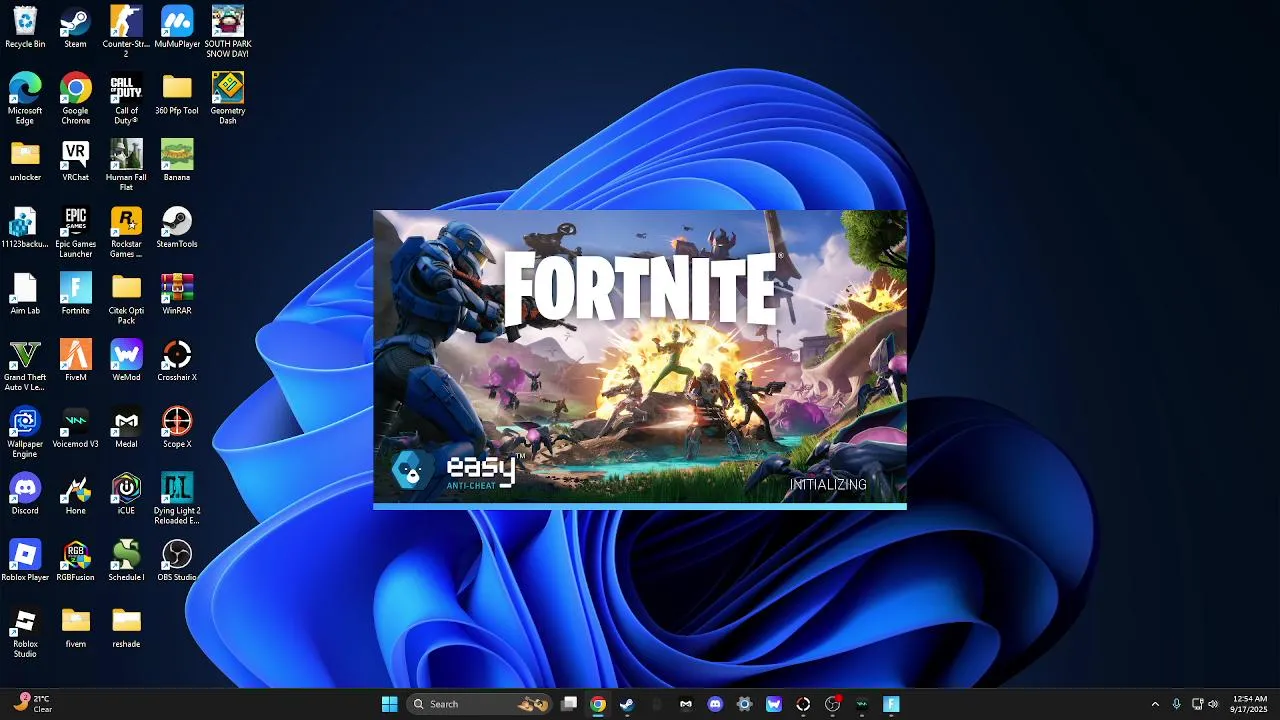
Task: Select the Grand Theft Auto V icon
Action: coord(25,365)
